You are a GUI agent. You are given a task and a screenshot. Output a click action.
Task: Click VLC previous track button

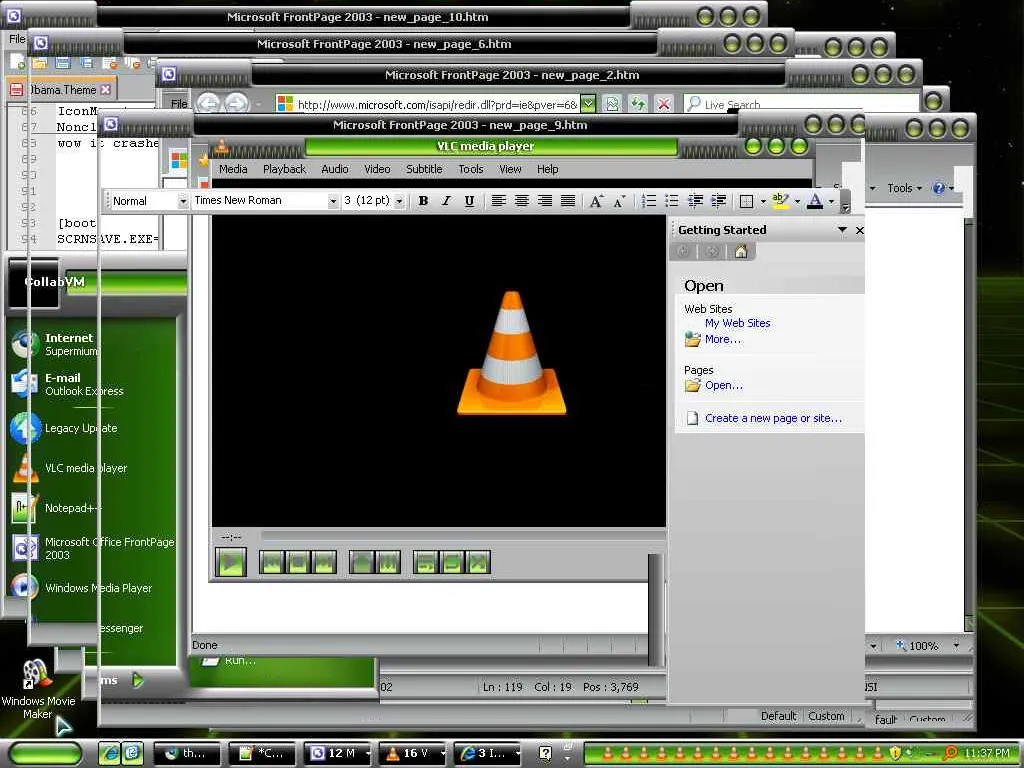point(272,562)
